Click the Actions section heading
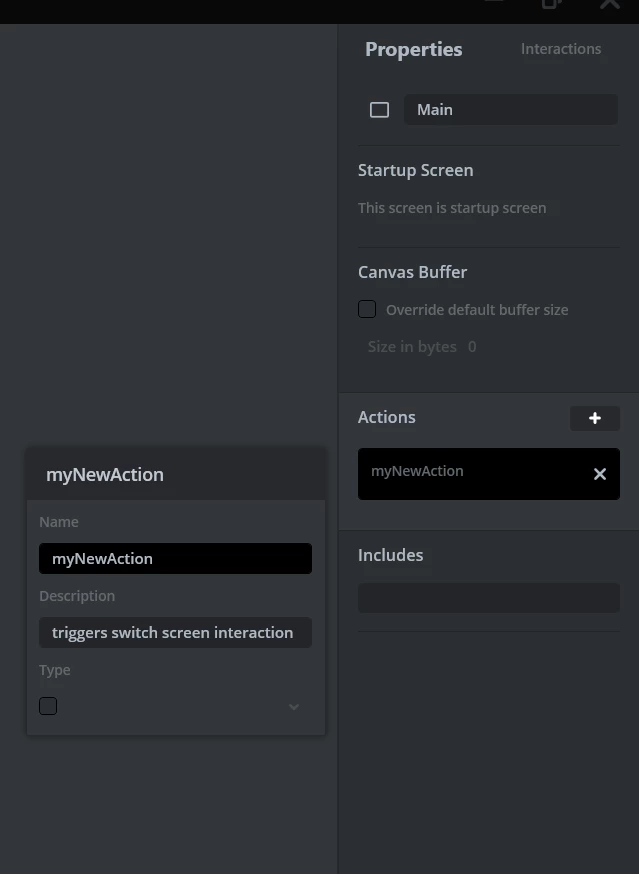The image size is (639, 874). click(386, 417)
